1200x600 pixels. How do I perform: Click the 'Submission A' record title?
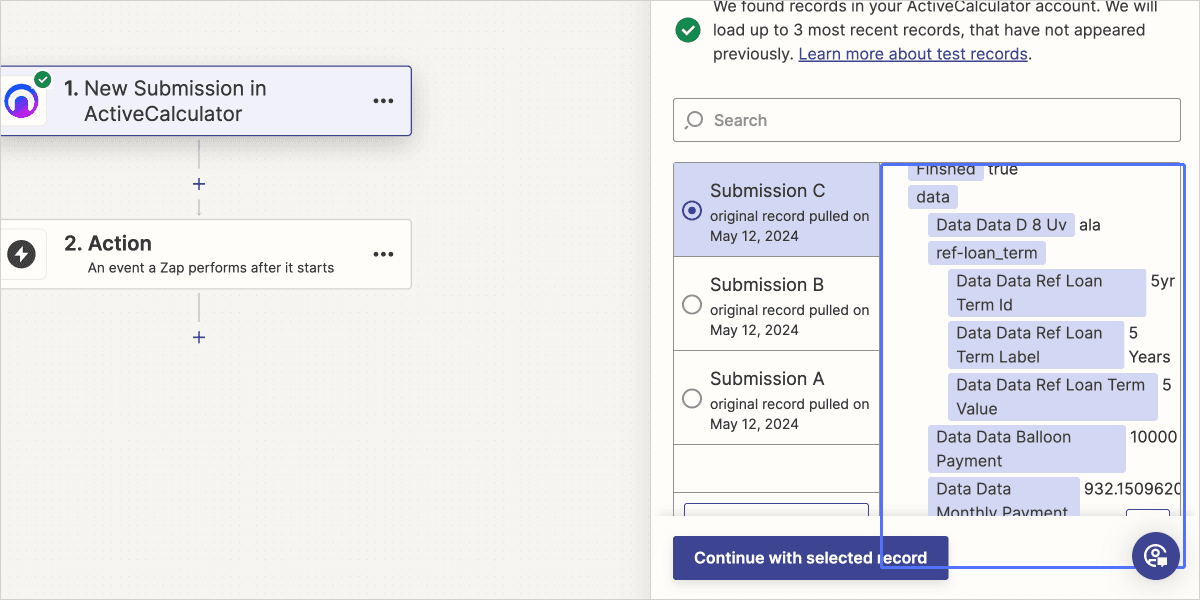pyautogui.click(x=767, y=379)
